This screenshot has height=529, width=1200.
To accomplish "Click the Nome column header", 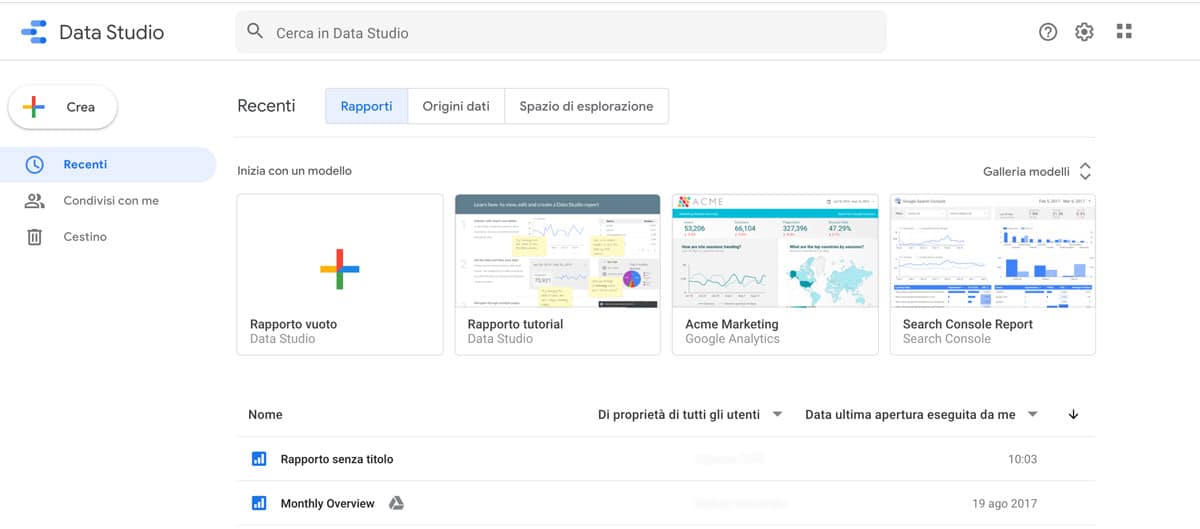I will coord(265,414).
